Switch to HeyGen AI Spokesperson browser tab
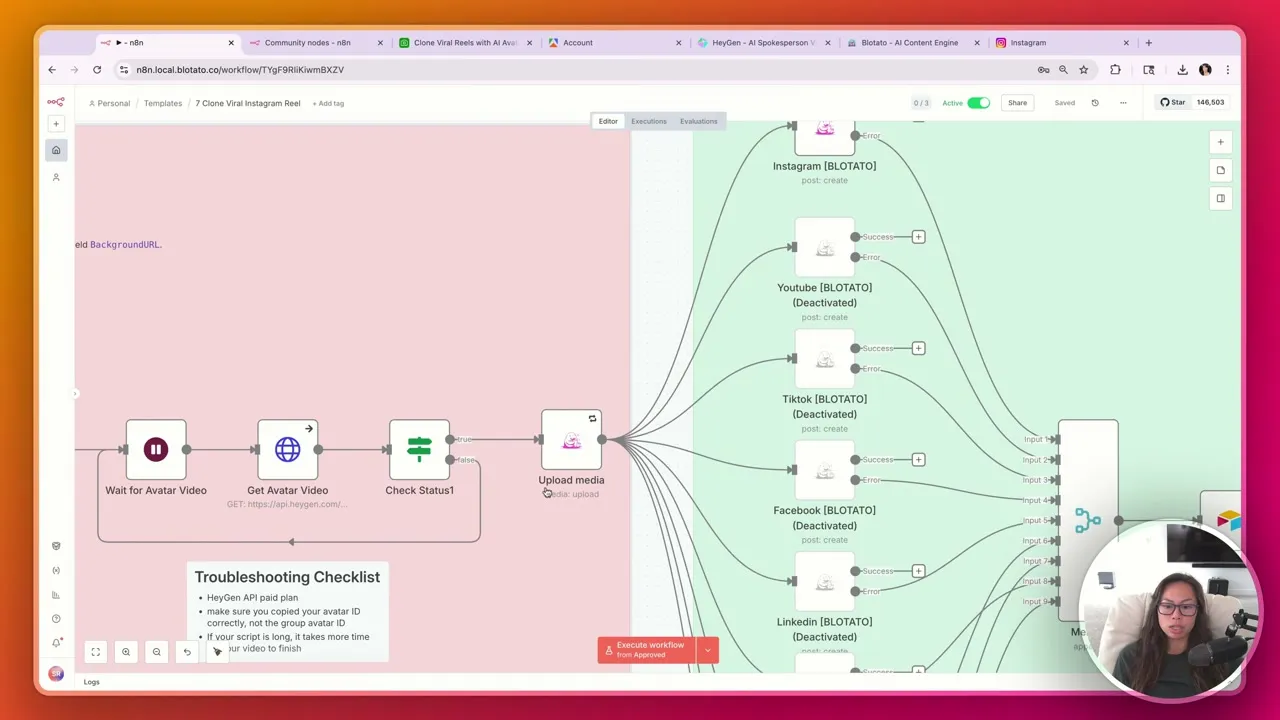Image resolution: width=1280 pixels, height=720 pixels. click(x=763, y=43)
